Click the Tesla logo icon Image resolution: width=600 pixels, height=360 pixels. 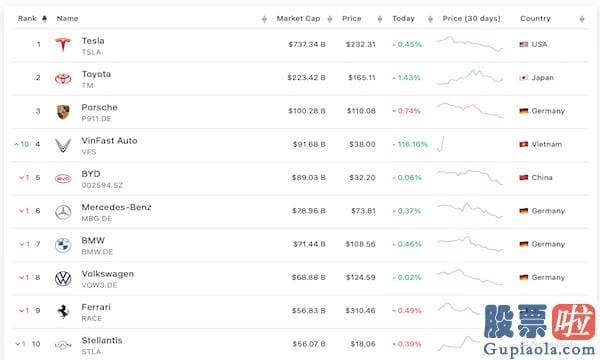[x=63, y=44]
